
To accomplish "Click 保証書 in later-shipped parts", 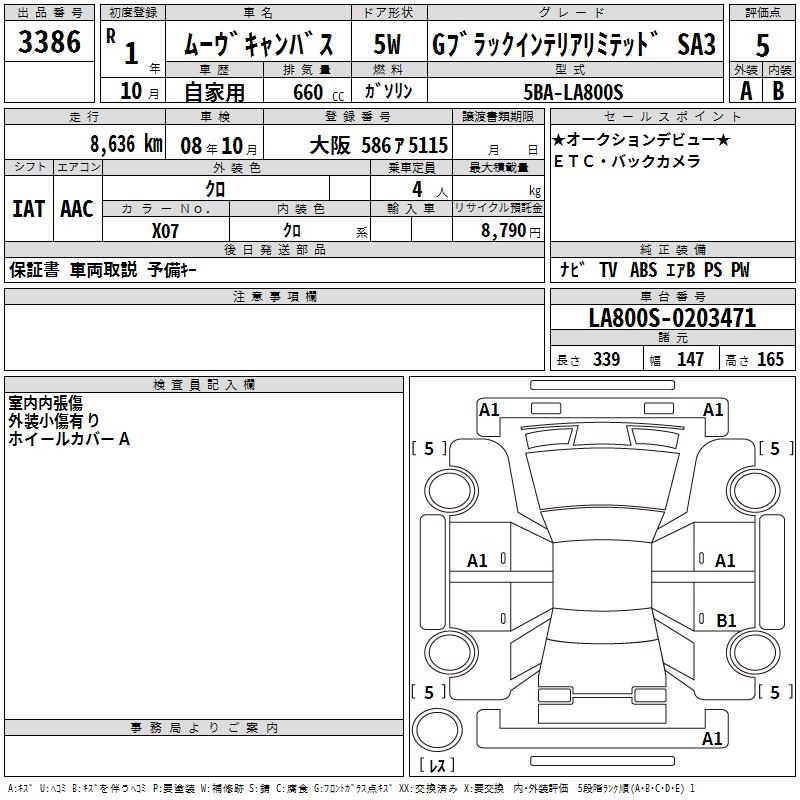I will [34, 269].
